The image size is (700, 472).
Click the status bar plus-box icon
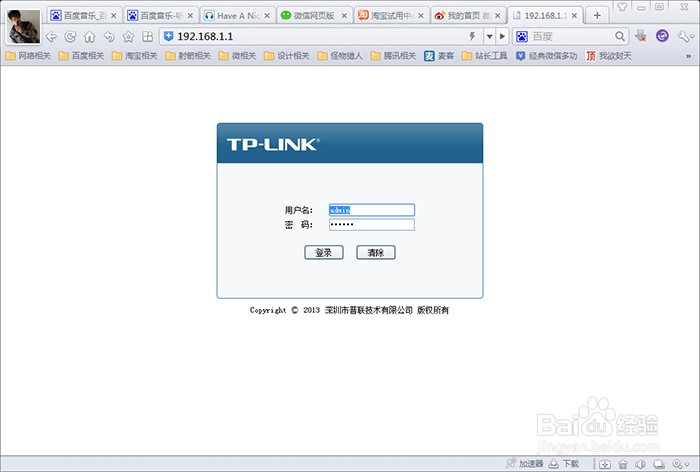point(605,464)
